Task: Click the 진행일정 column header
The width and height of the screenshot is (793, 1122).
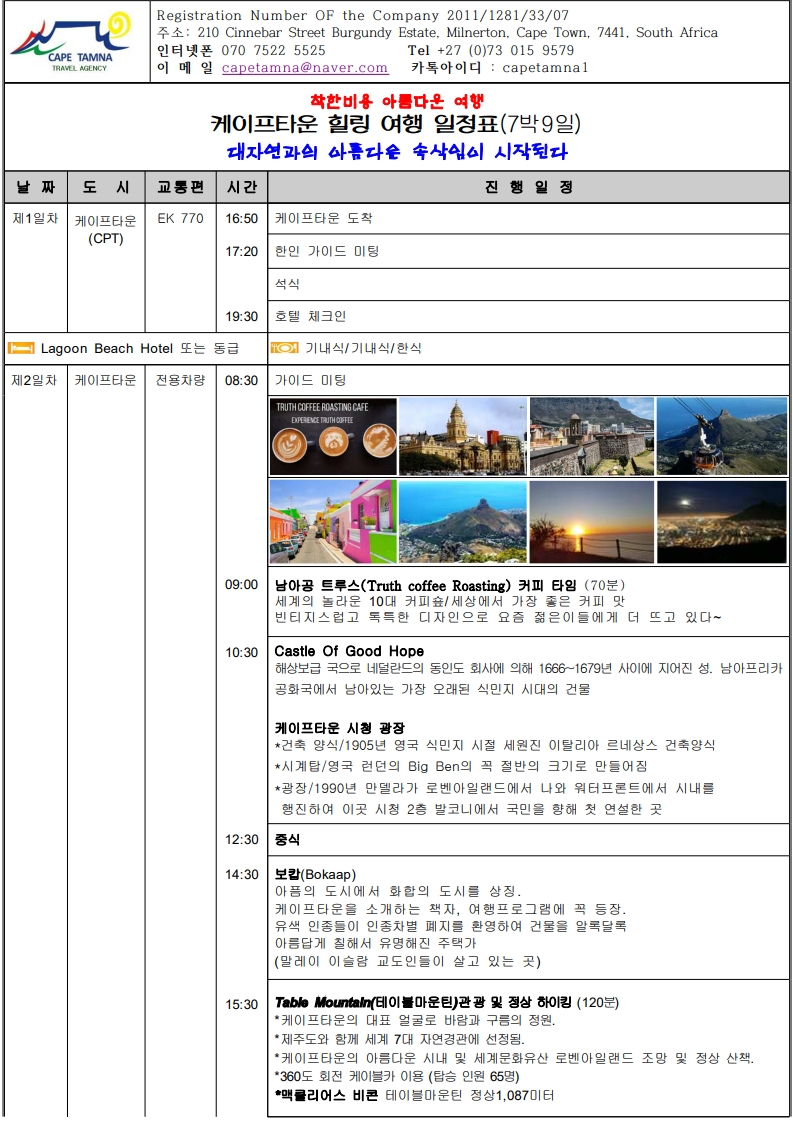Action: [x=528, y=187]
